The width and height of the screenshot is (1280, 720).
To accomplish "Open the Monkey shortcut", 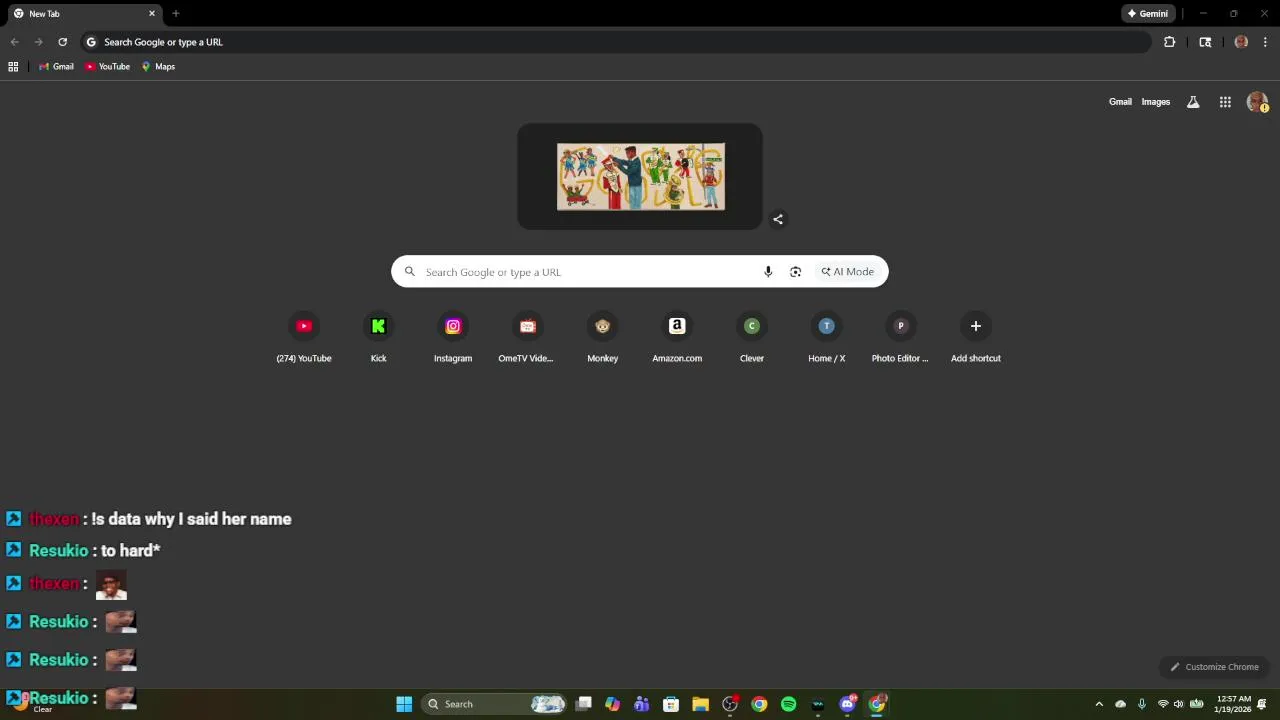I will [x=602, y=338].
